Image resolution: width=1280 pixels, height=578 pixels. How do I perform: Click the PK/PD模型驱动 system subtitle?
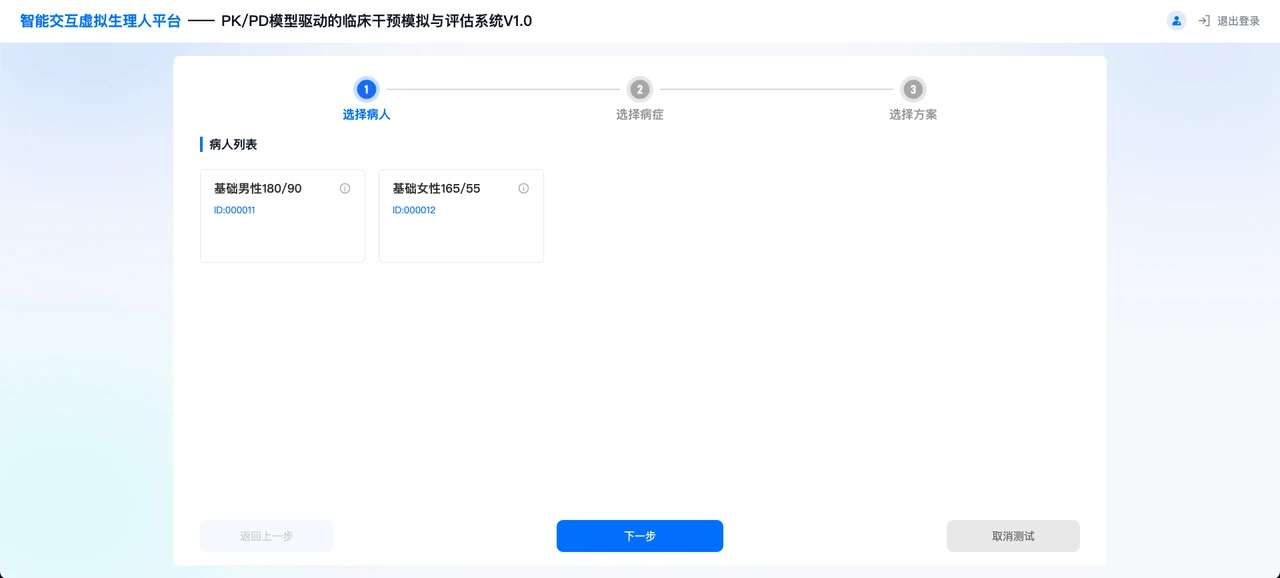point(377,21)
